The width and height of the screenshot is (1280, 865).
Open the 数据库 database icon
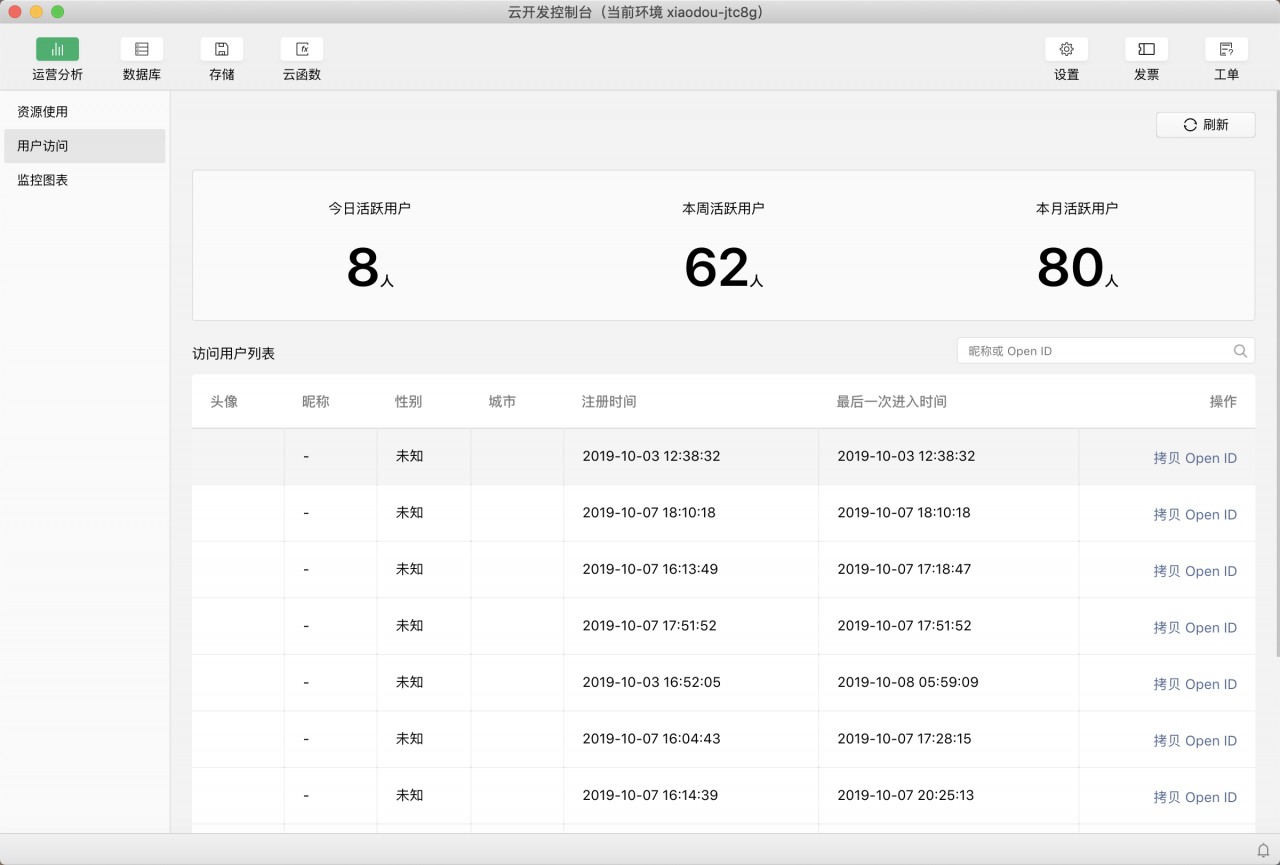pos(141,50)
